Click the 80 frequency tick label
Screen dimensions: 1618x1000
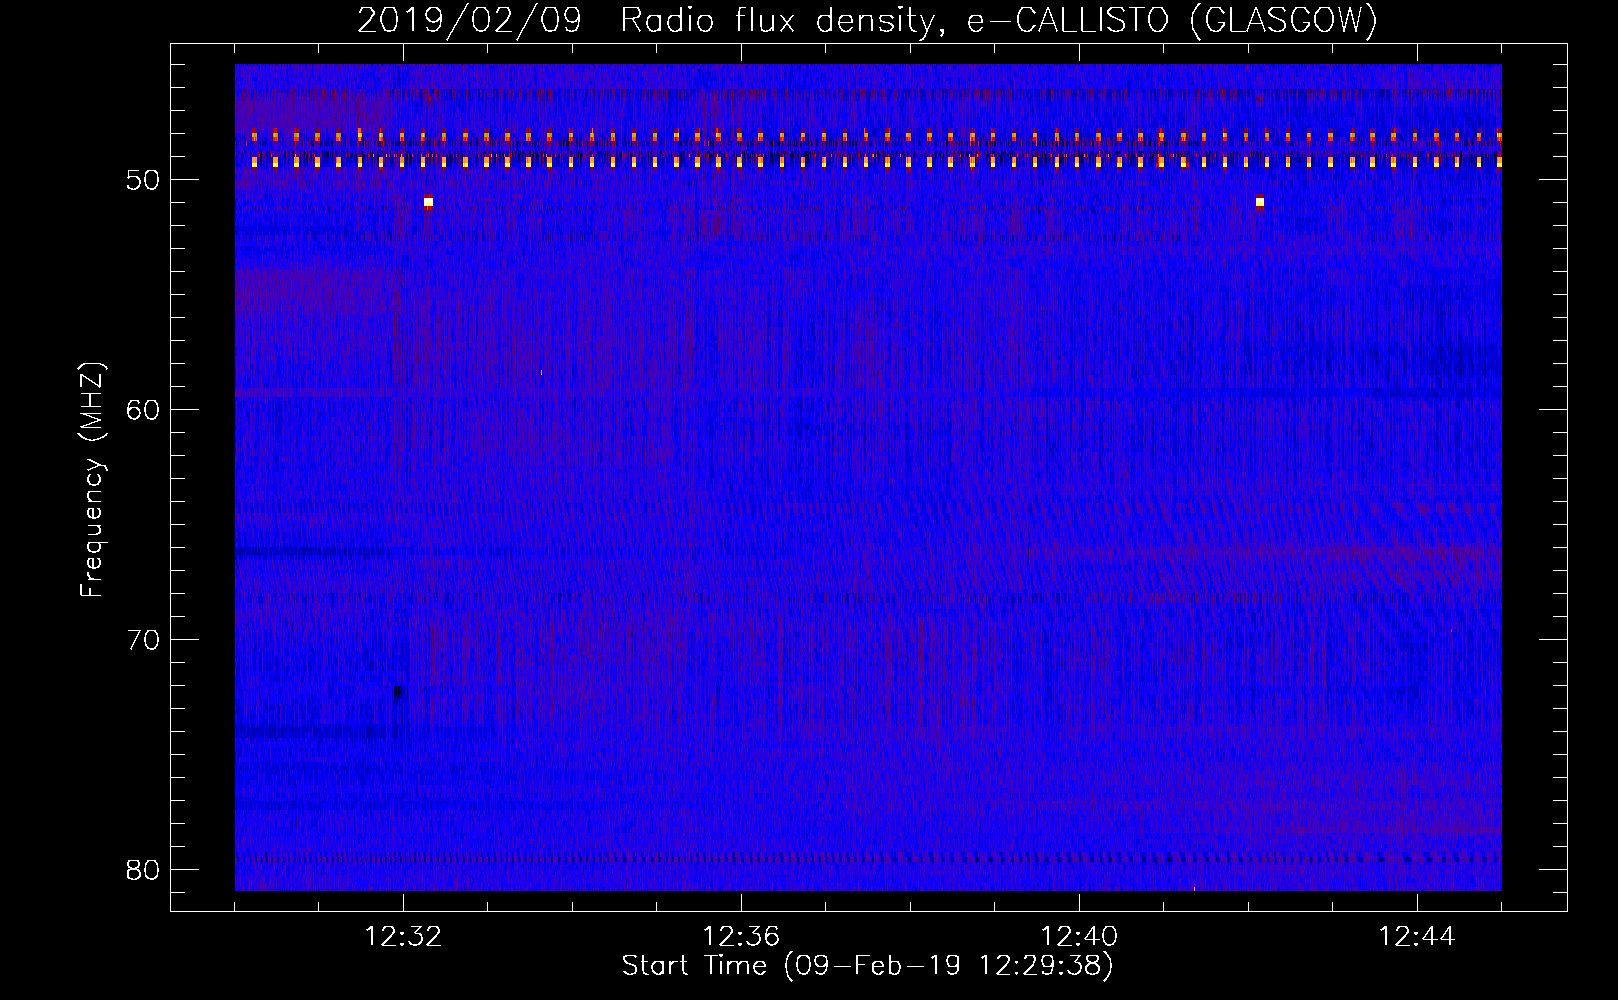[x=144, y=870]
